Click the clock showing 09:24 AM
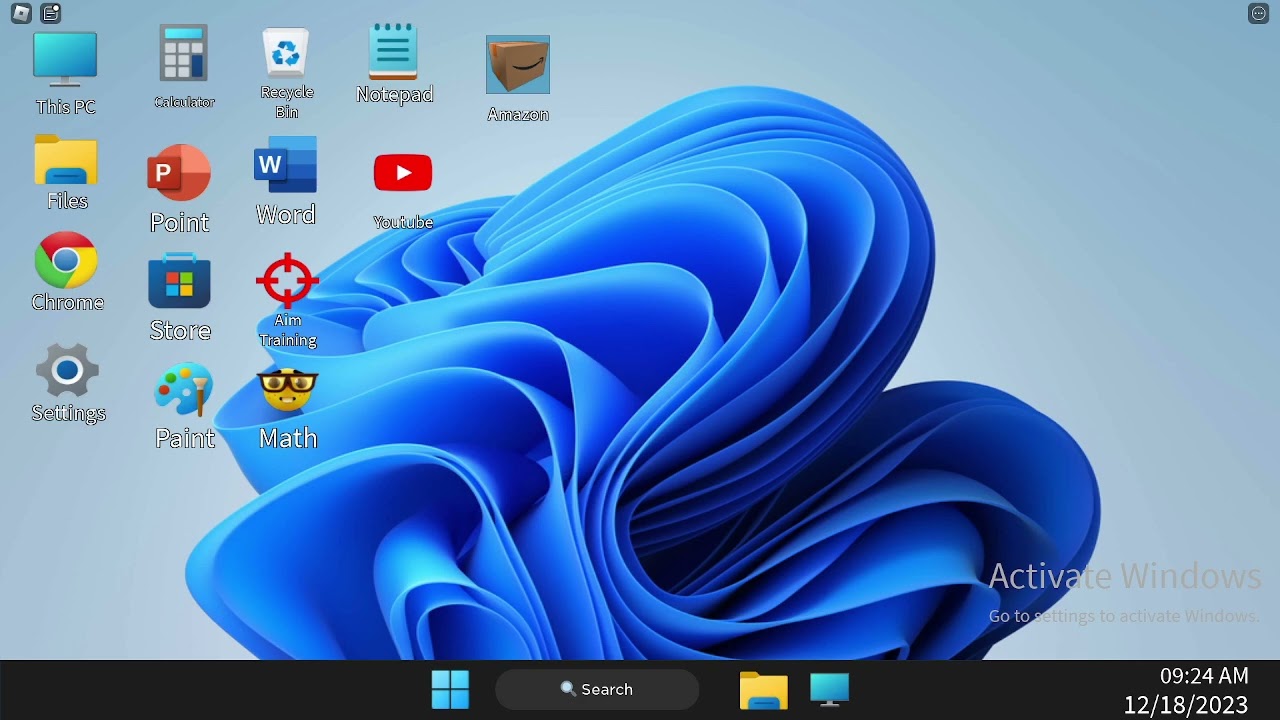 [x=1204, y=677]
